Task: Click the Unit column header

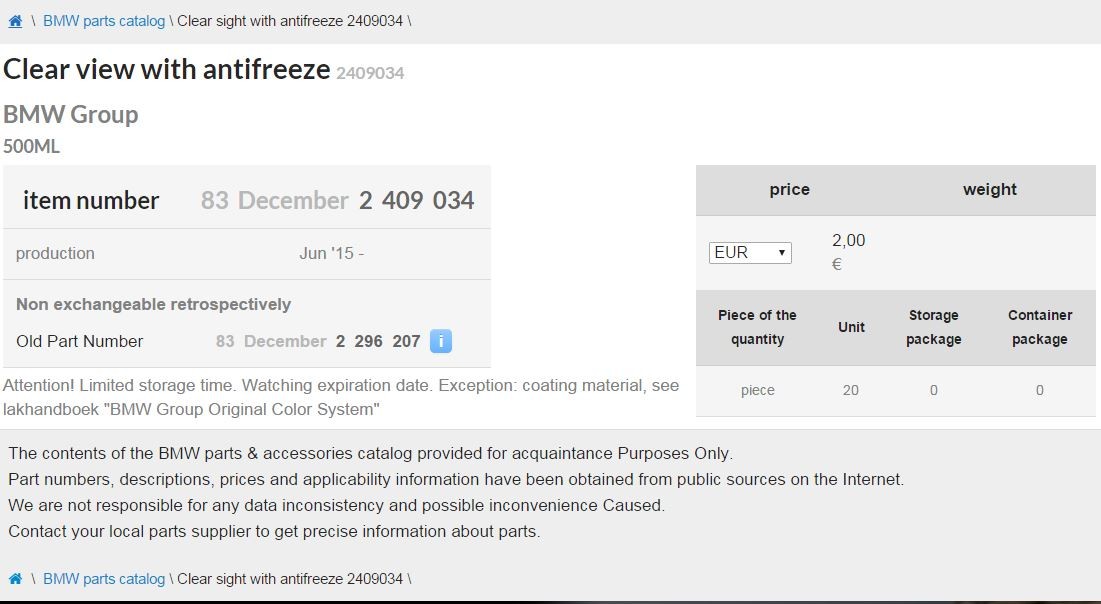Action: coord(851,327)
